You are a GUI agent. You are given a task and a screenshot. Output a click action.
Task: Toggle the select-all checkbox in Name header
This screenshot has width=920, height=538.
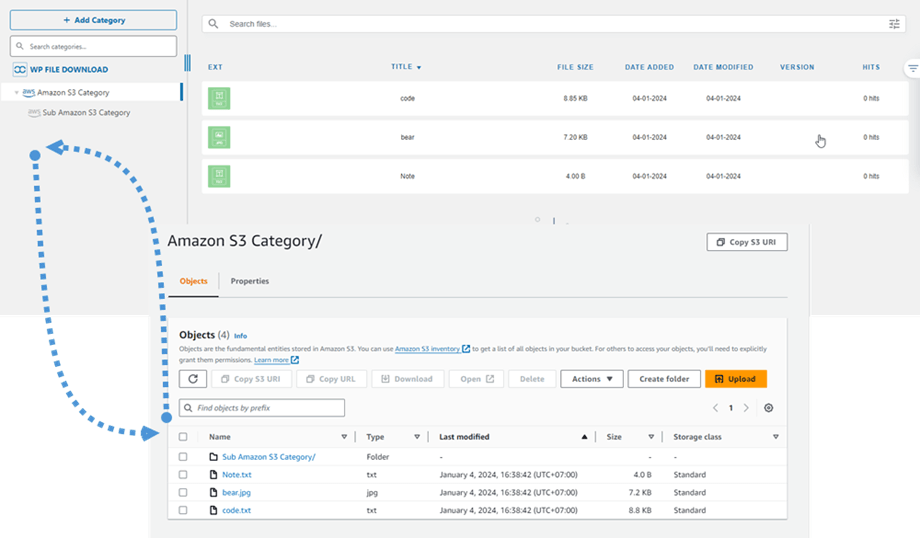(x=183, y=437)
